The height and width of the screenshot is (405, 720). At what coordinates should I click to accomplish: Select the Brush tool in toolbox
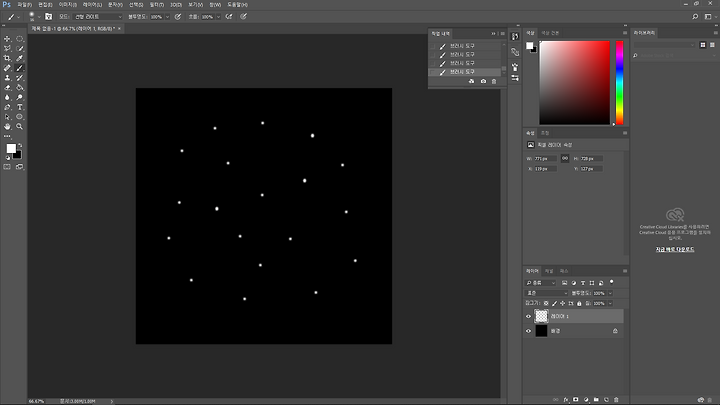(x=20, y=68)
